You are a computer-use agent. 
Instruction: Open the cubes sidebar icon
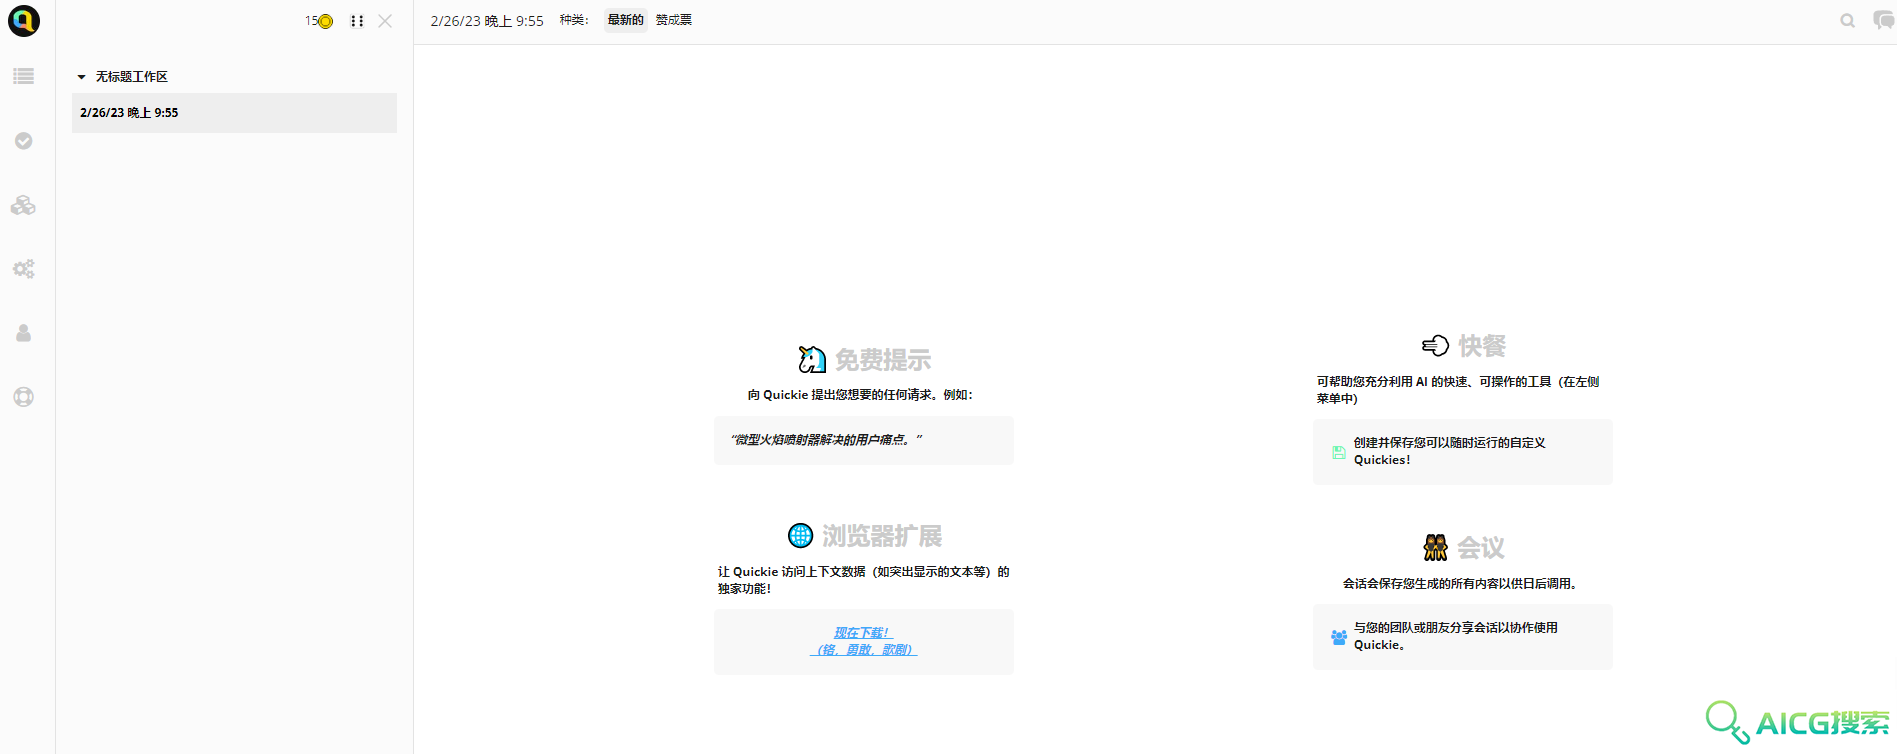click(x=24, y=205)
